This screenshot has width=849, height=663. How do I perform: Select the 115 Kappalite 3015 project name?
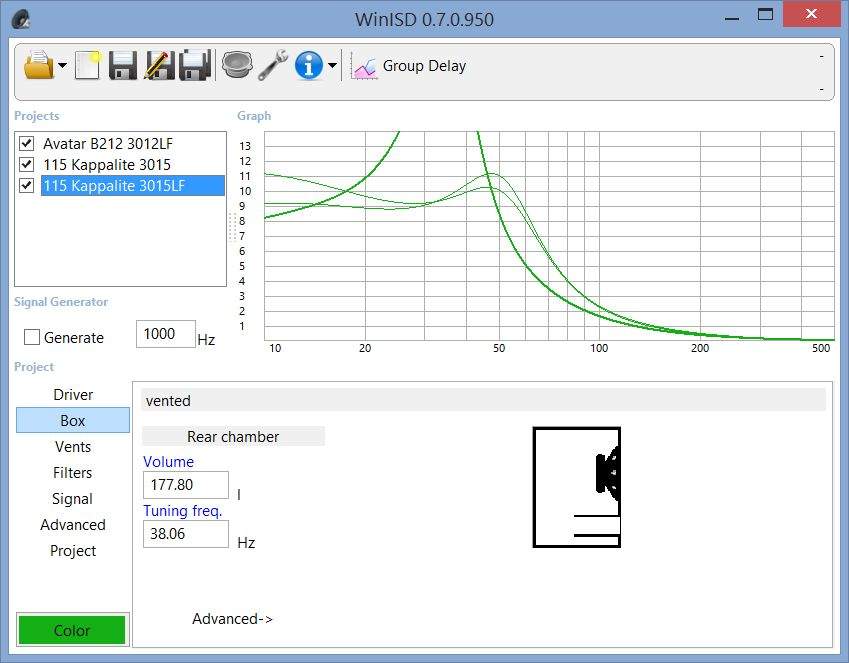pyautogui.click(x=107, y=165)
